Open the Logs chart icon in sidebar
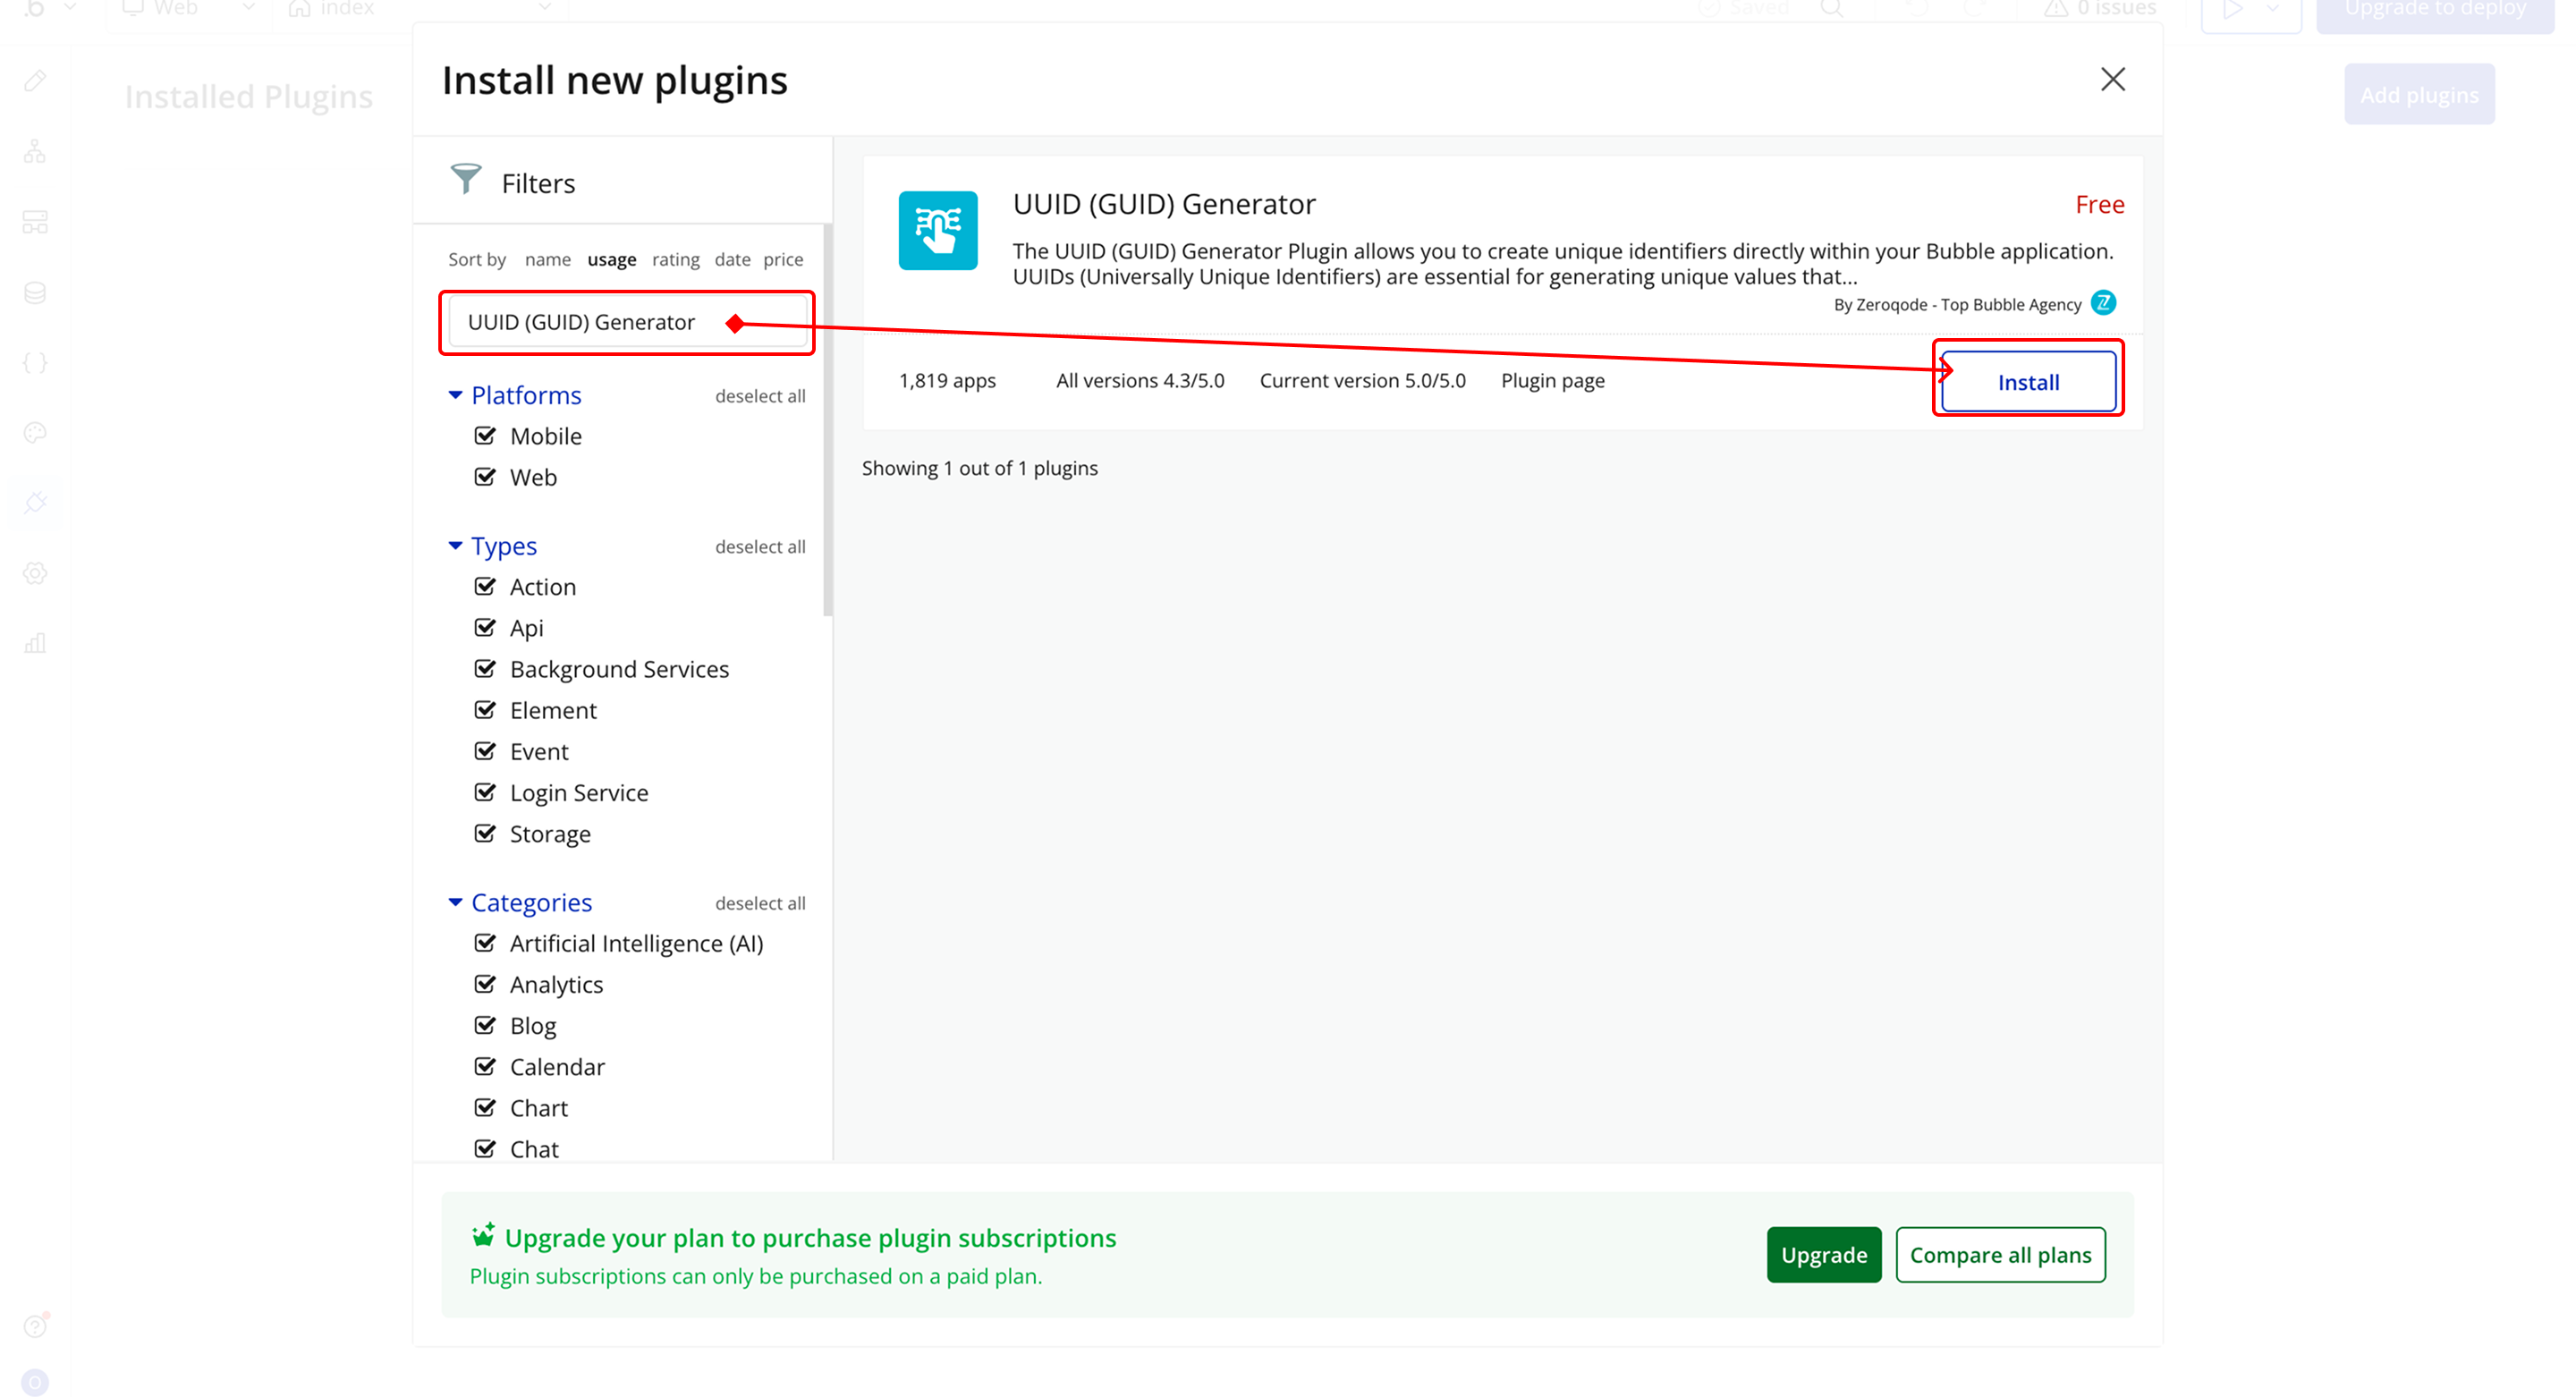2576x1397 pixels. [35, 643]
